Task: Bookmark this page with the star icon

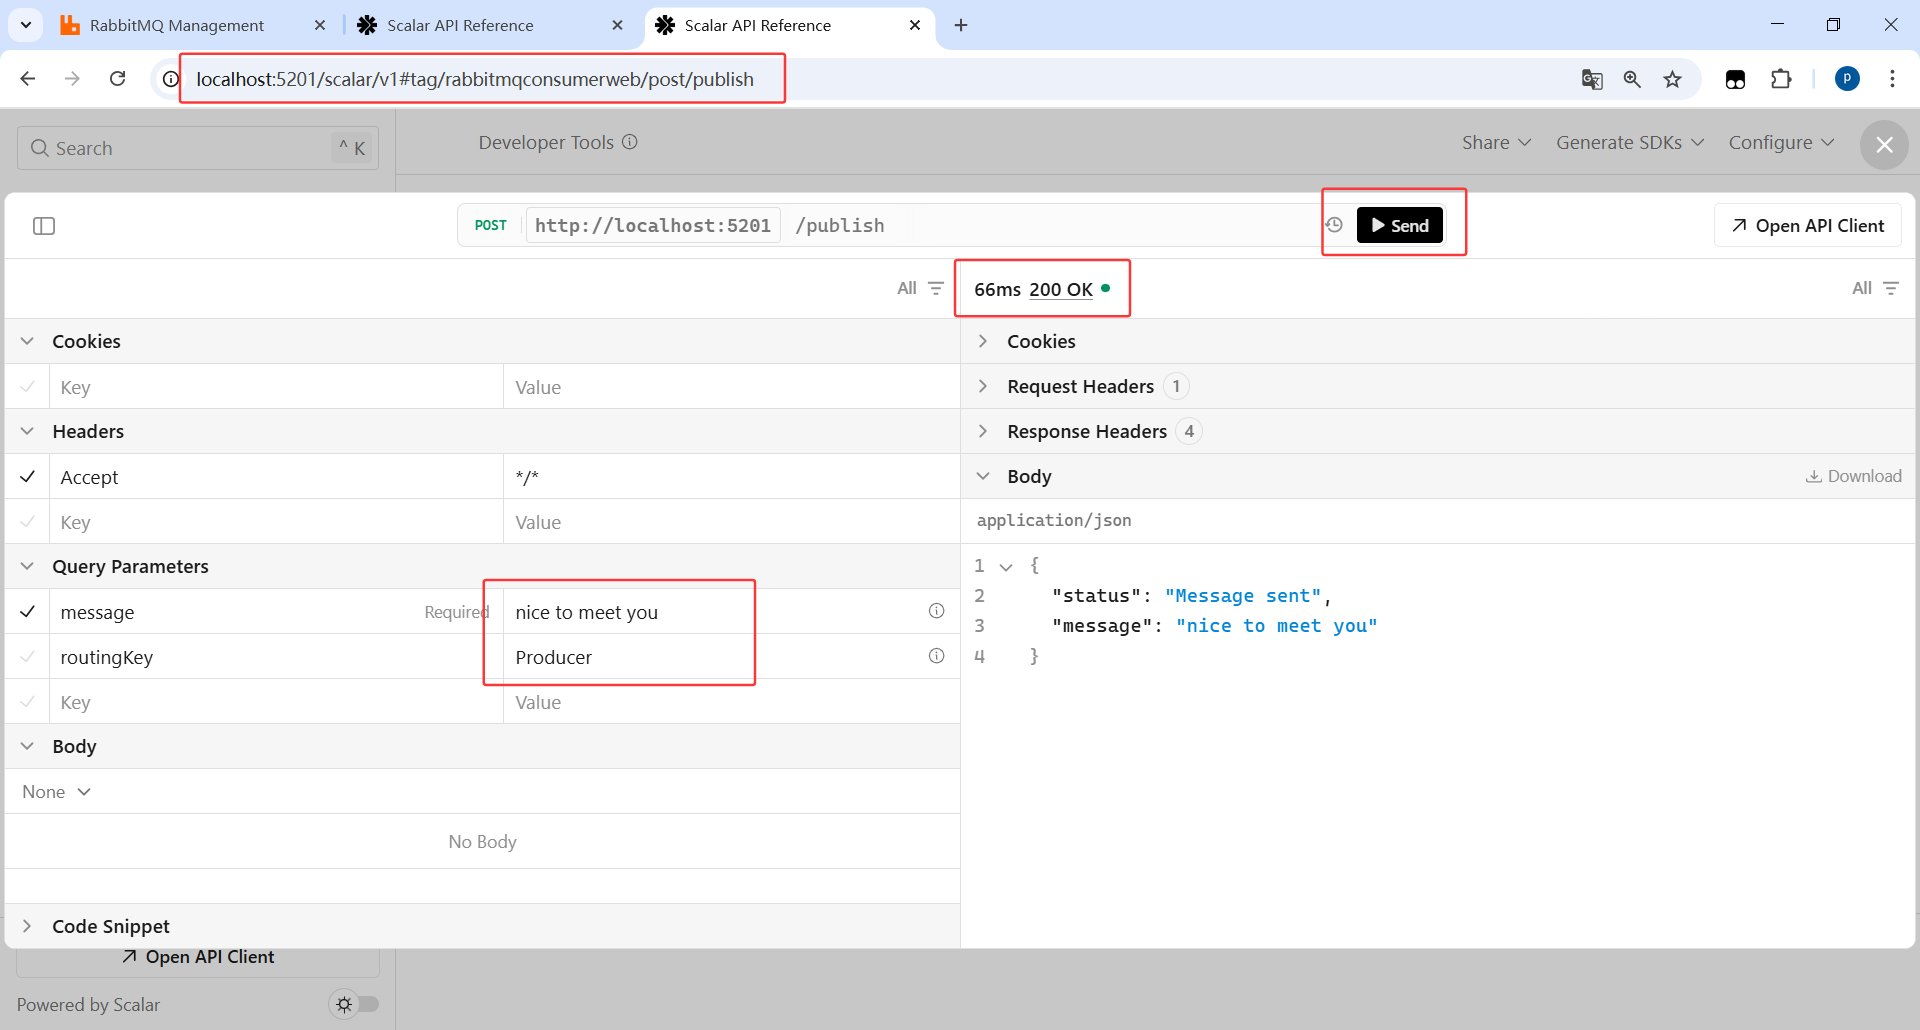Action: pos(1673,79)
